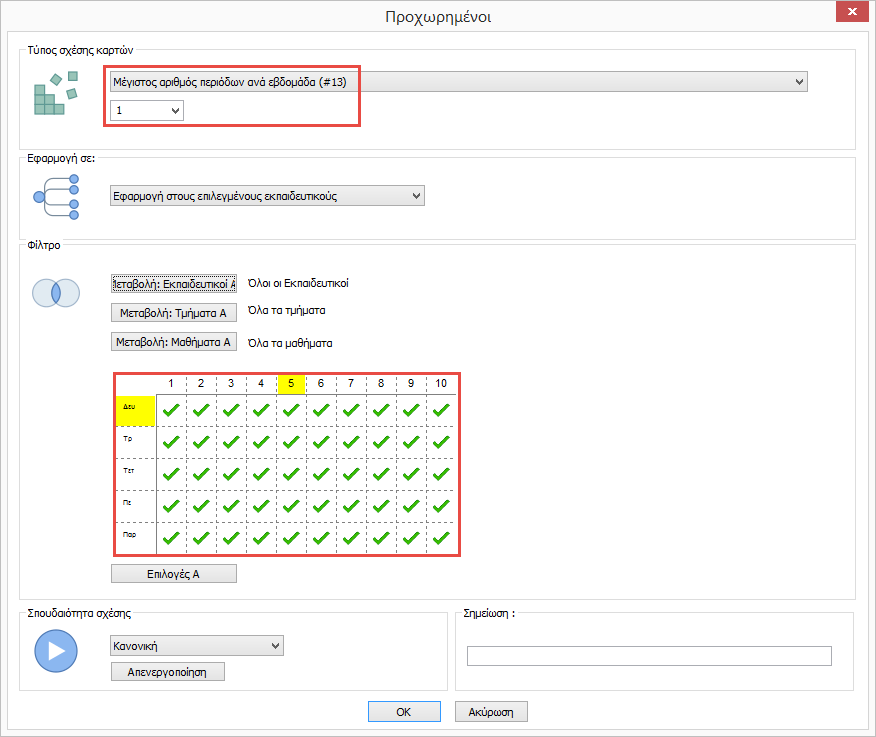
Task: Click the Venn diagram filter icon
Action: tap(55, 293)
